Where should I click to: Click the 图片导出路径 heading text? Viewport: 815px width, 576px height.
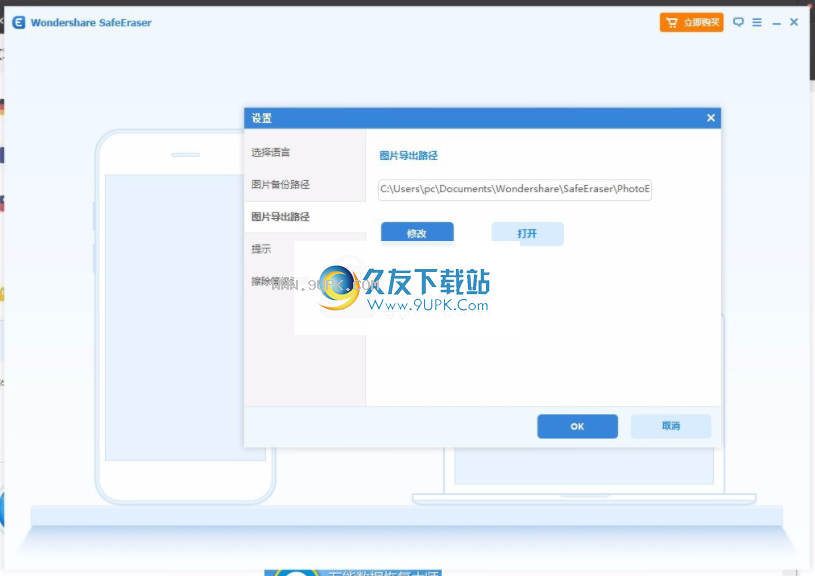point(409,155)
